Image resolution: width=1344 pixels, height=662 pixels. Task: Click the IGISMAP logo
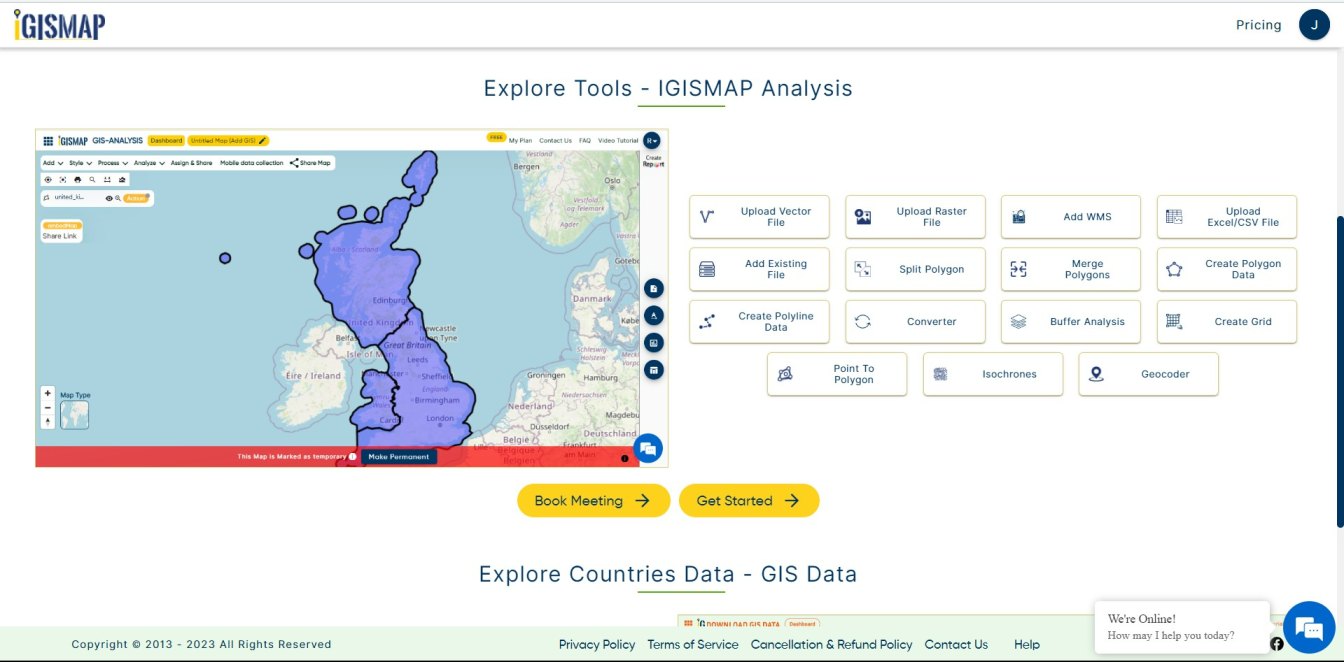tap(59, 25)
